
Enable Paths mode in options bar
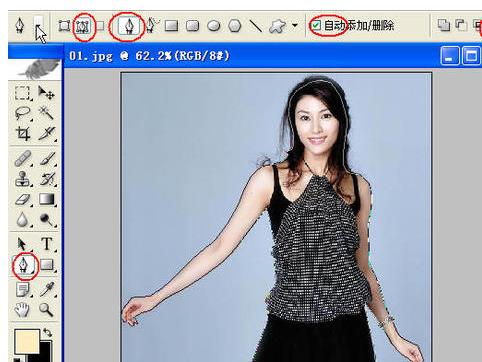point(82,26)
